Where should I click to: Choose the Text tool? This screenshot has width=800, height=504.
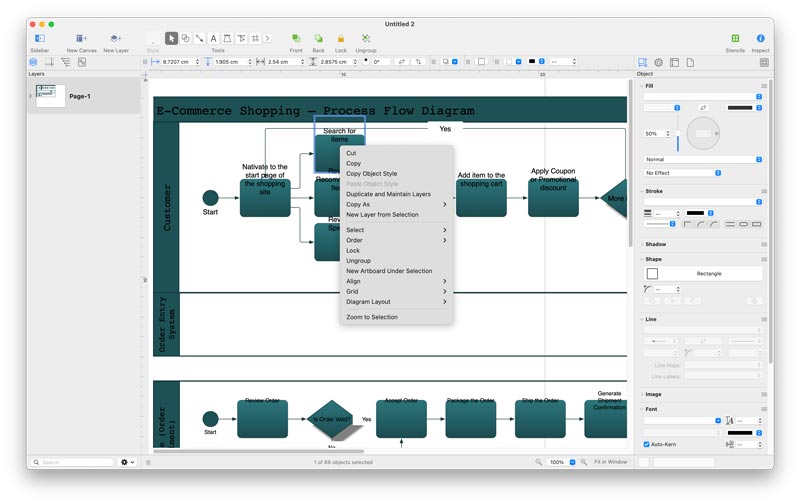(213, 38)
